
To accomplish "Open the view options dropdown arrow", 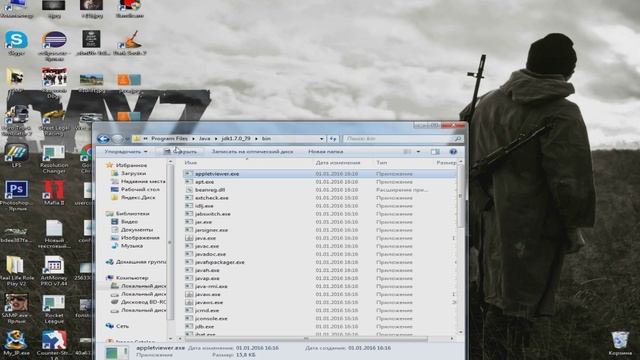I will (x=418, y=151).
